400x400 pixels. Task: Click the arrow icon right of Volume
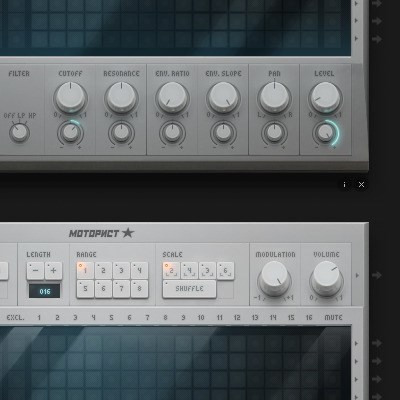(x=377, y=275)
